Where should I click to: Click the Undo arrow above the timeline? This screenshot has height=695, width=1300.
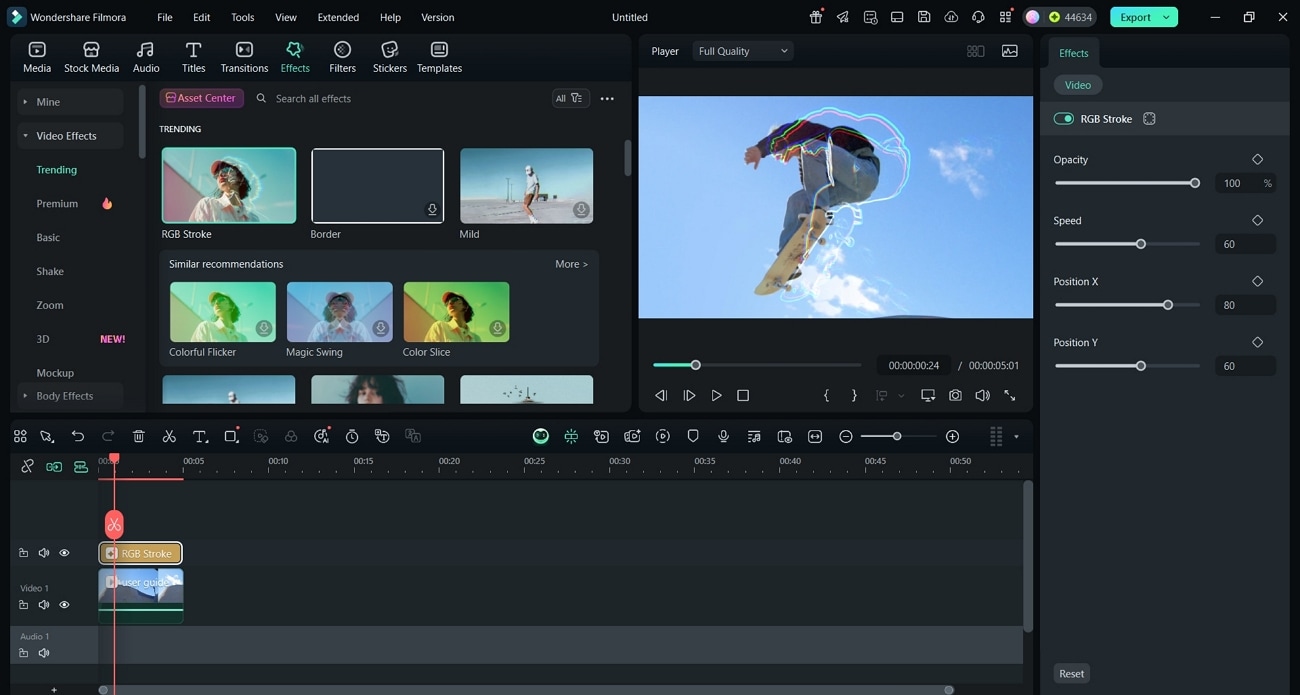tap(78, 436)
